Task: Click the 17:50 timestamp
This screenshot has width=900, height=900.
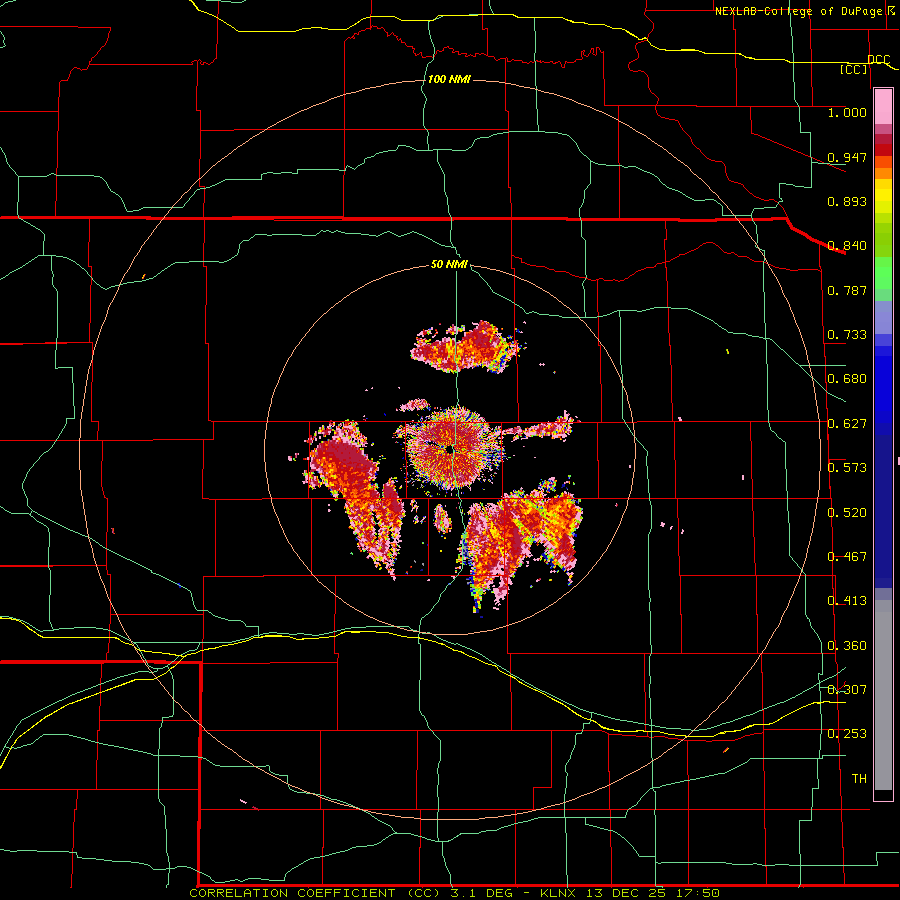Action: pyautogui.click(x=697, y=893)
